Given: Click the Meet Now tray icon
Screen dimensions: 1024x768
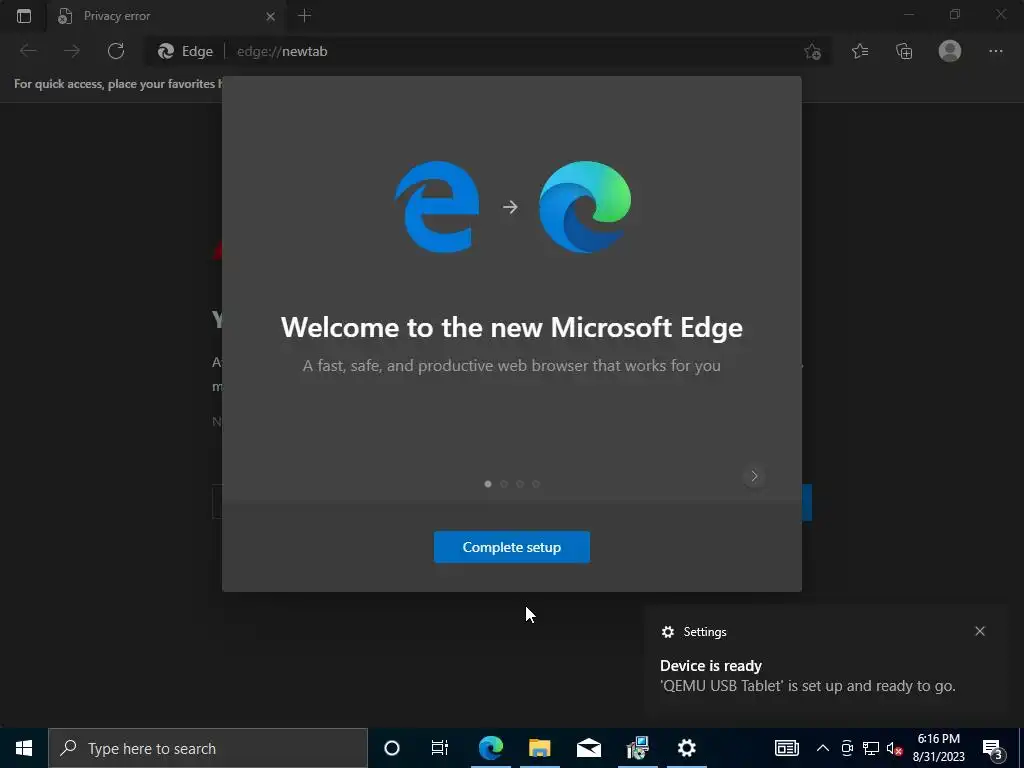Looking at the screenshot, I should [847, 748].
